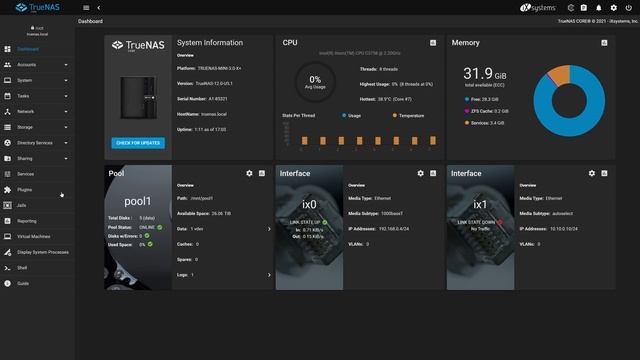The image size is (640, 360).
Task: Click the iXsystems logo in top bar
Action: (538, 8)
